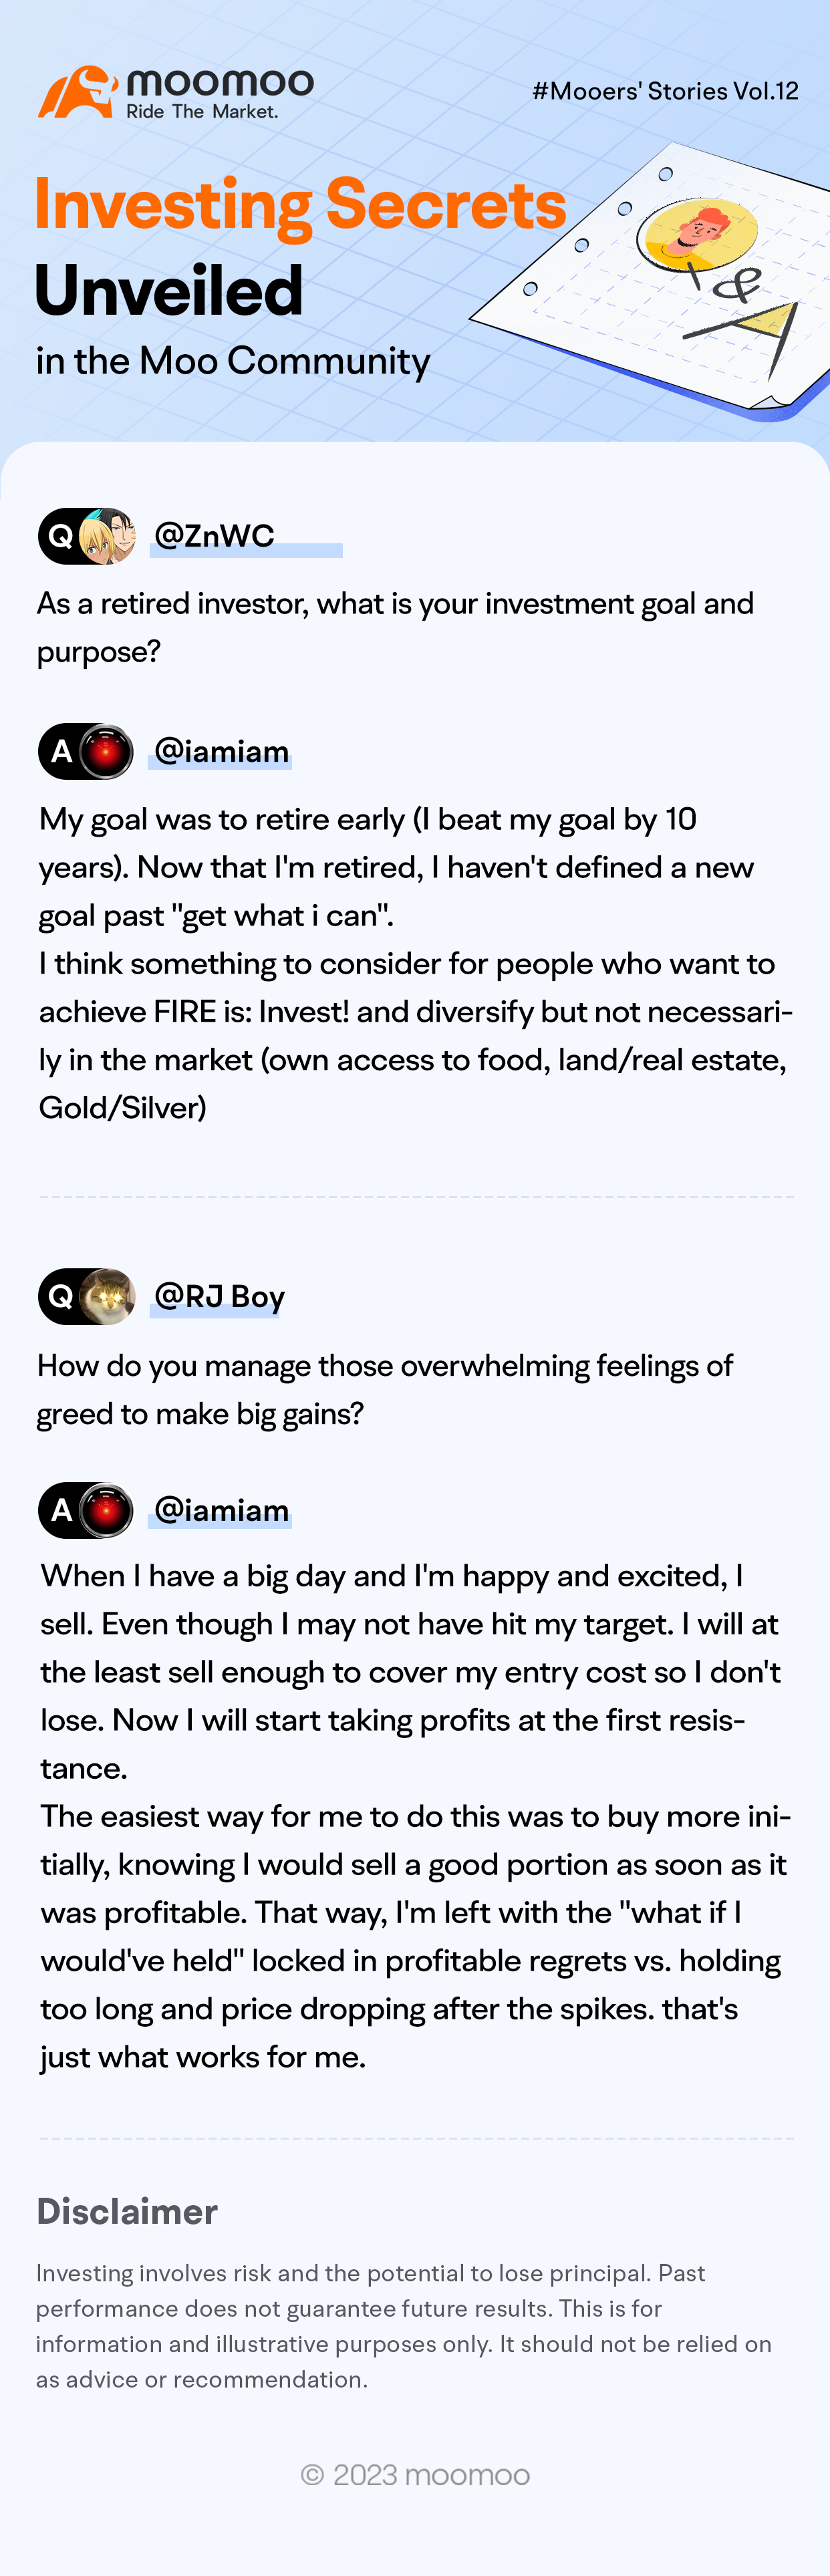Open the @ZnWC username link
This screenshot has width=830, height=2576.
click(214, 535)
